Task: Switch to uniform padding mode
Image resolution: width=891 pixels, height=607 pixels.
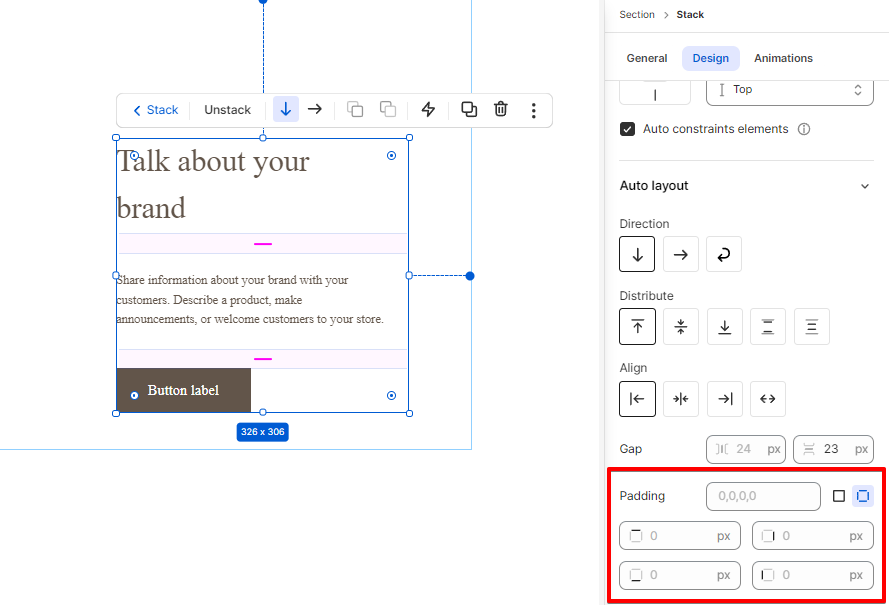Action: pos(839,496)
